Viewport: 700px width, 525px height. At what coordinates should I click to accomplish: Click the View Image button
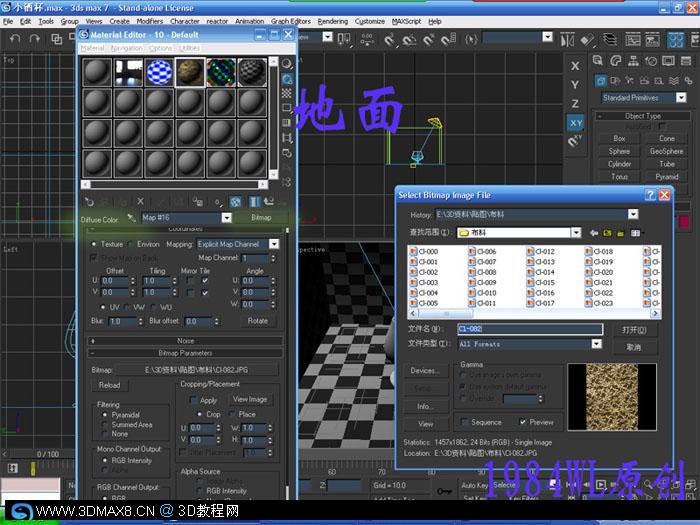[250, 399]
